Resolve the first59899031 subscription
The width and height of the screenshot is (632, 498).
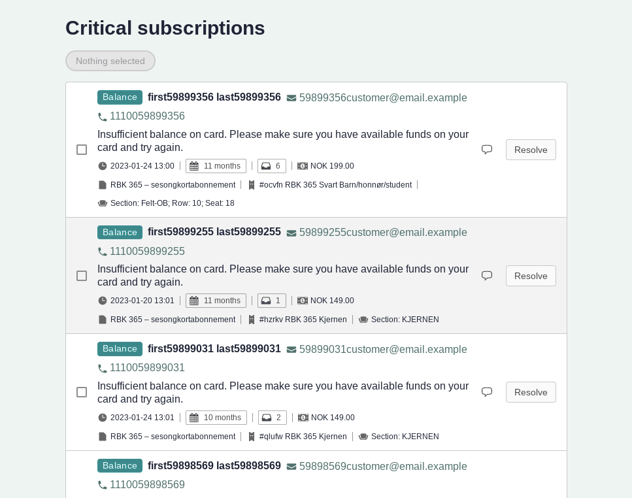point(530,392)
